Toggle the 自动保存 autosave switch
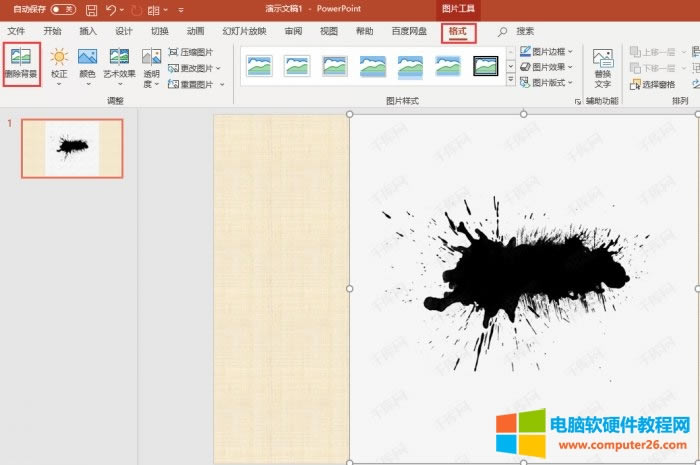Screen dimensions: 700x465 pos(63,10)
